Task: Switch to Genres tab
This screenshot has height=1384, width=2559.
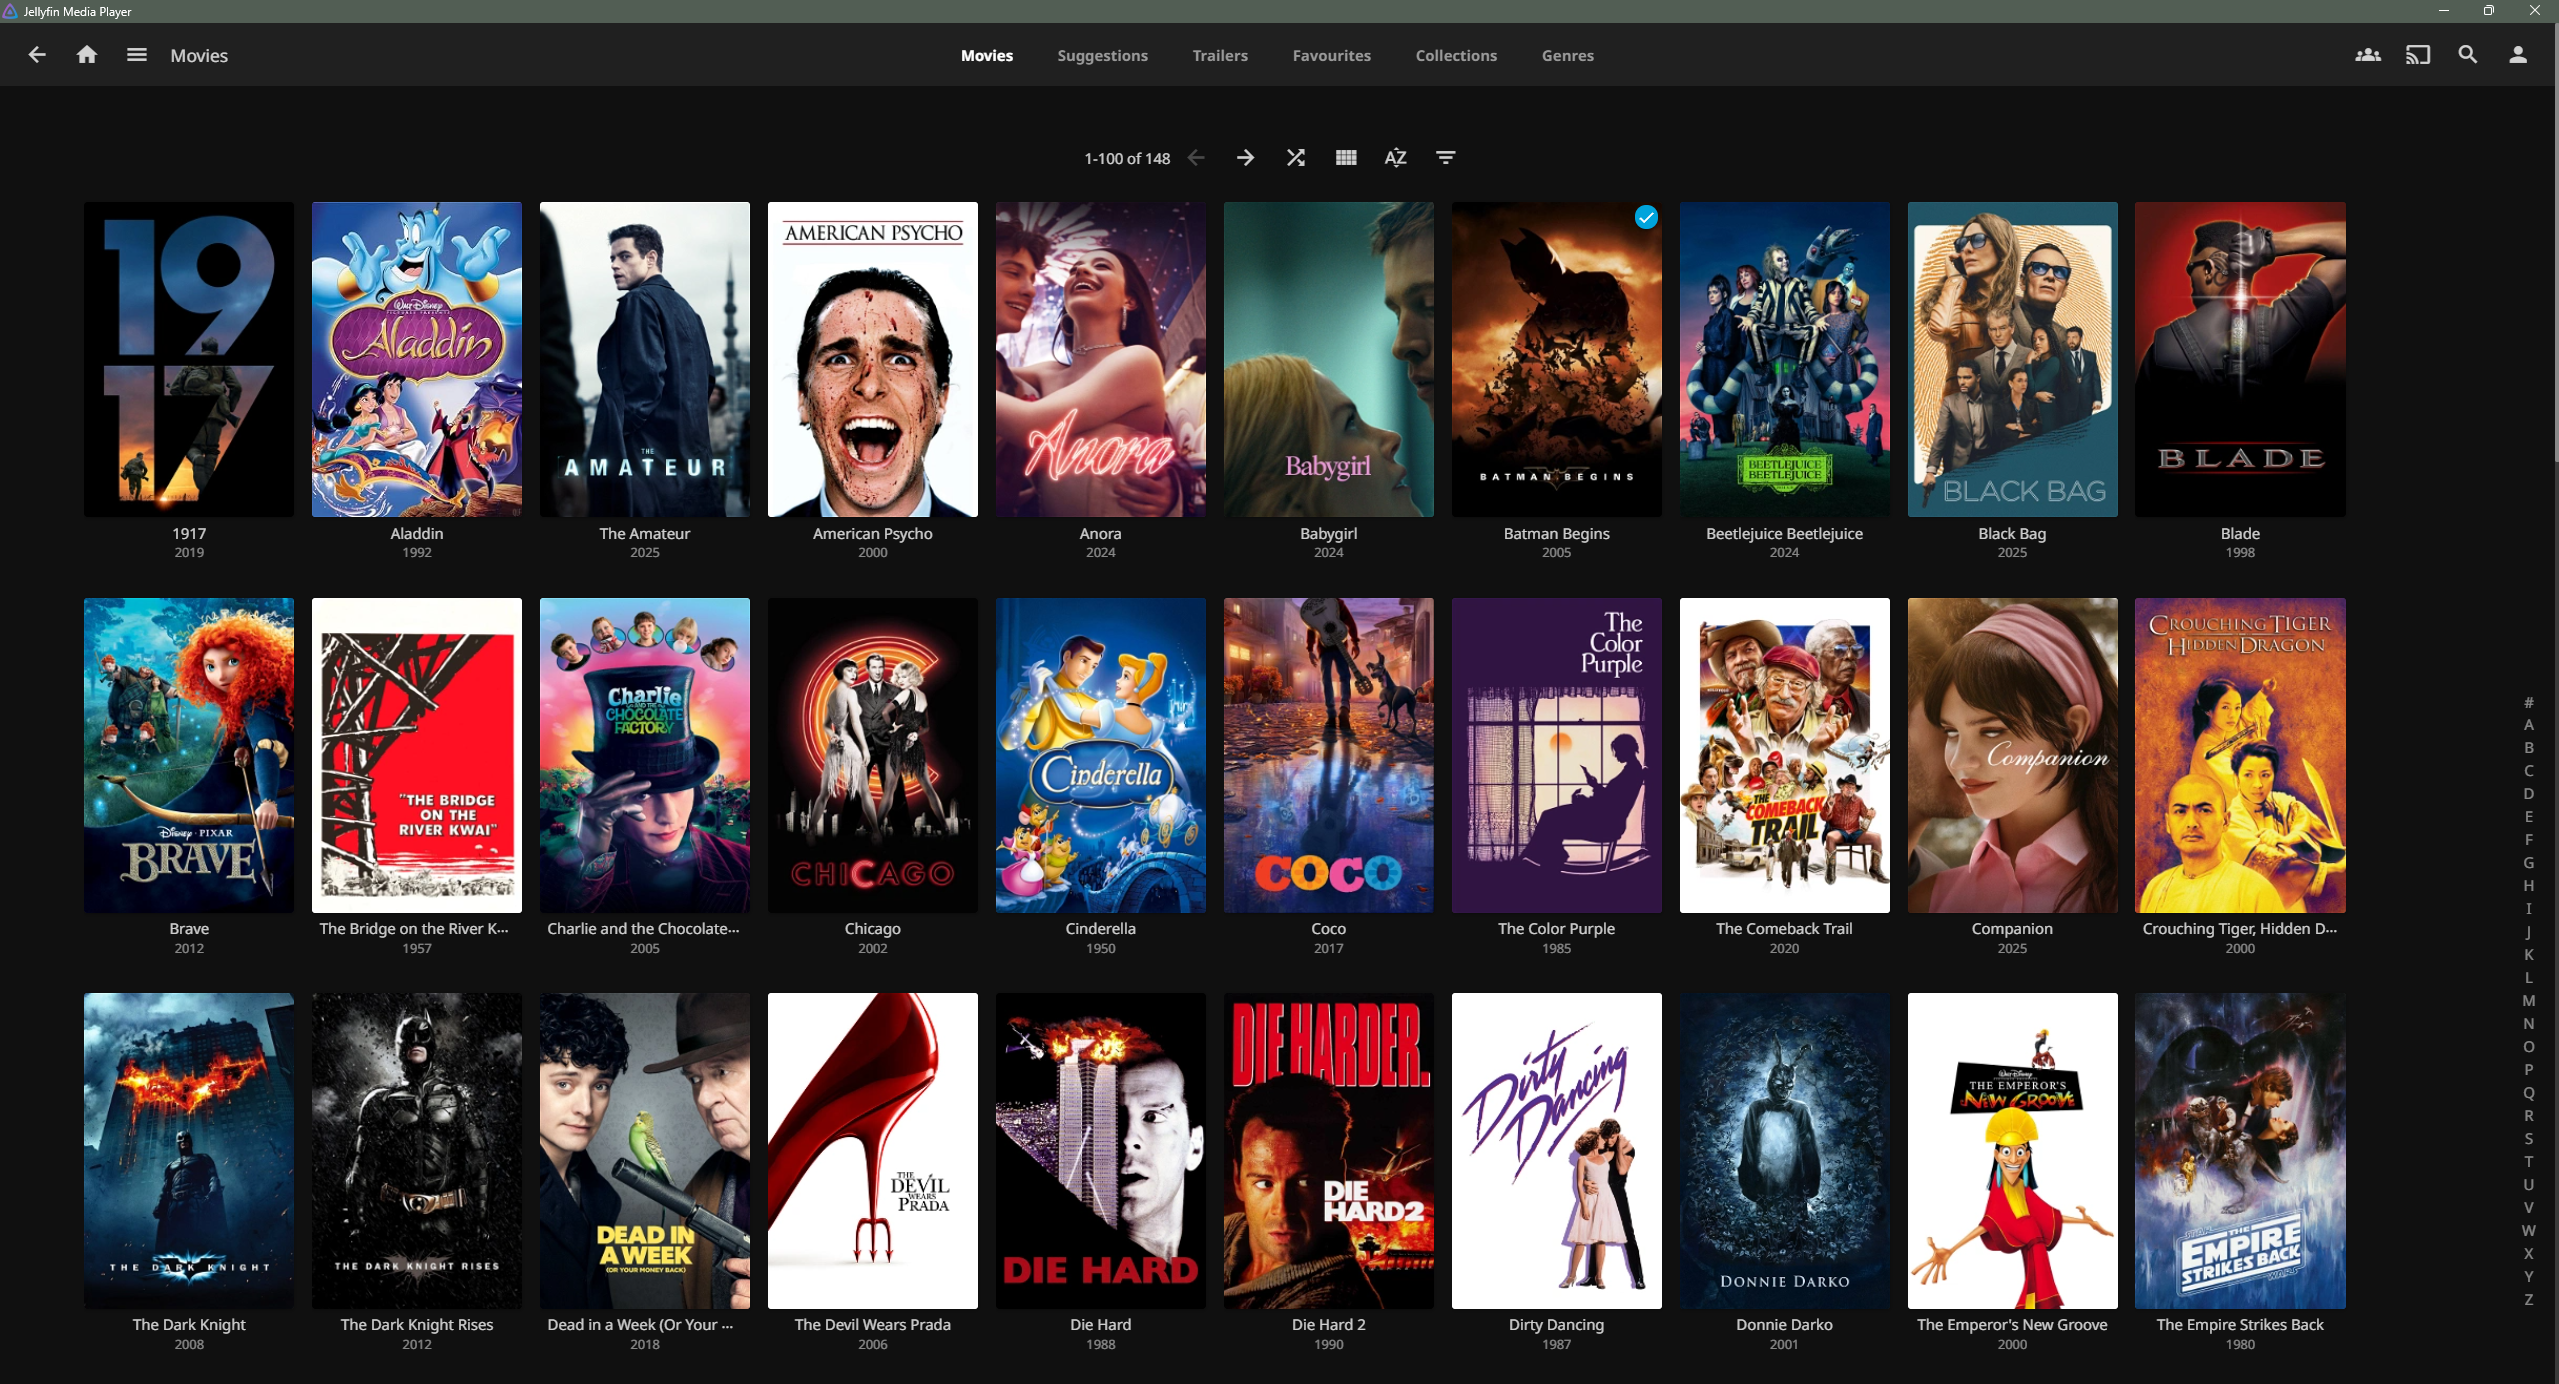Action: (1567, 55)
